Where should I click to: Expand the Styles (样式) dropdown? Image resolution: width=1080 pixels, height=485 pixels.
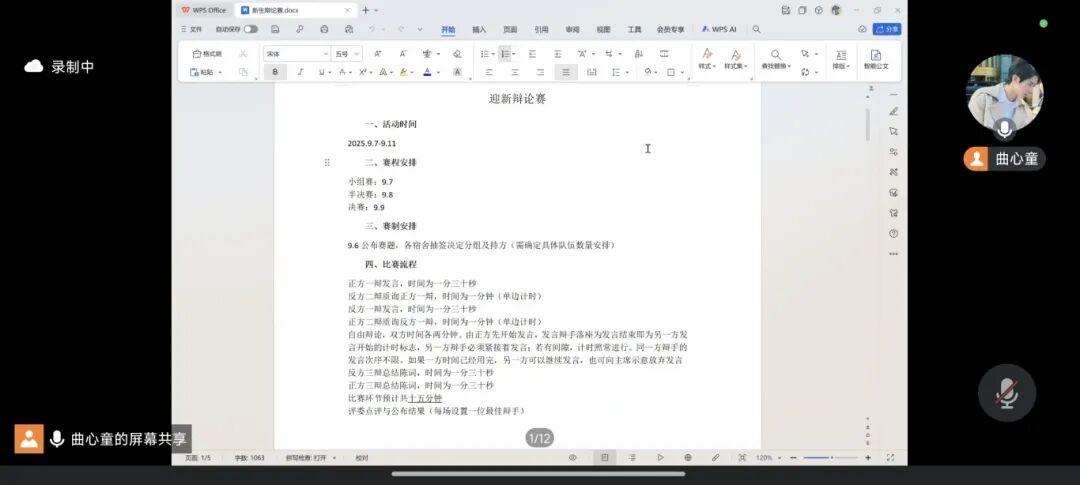707,59
